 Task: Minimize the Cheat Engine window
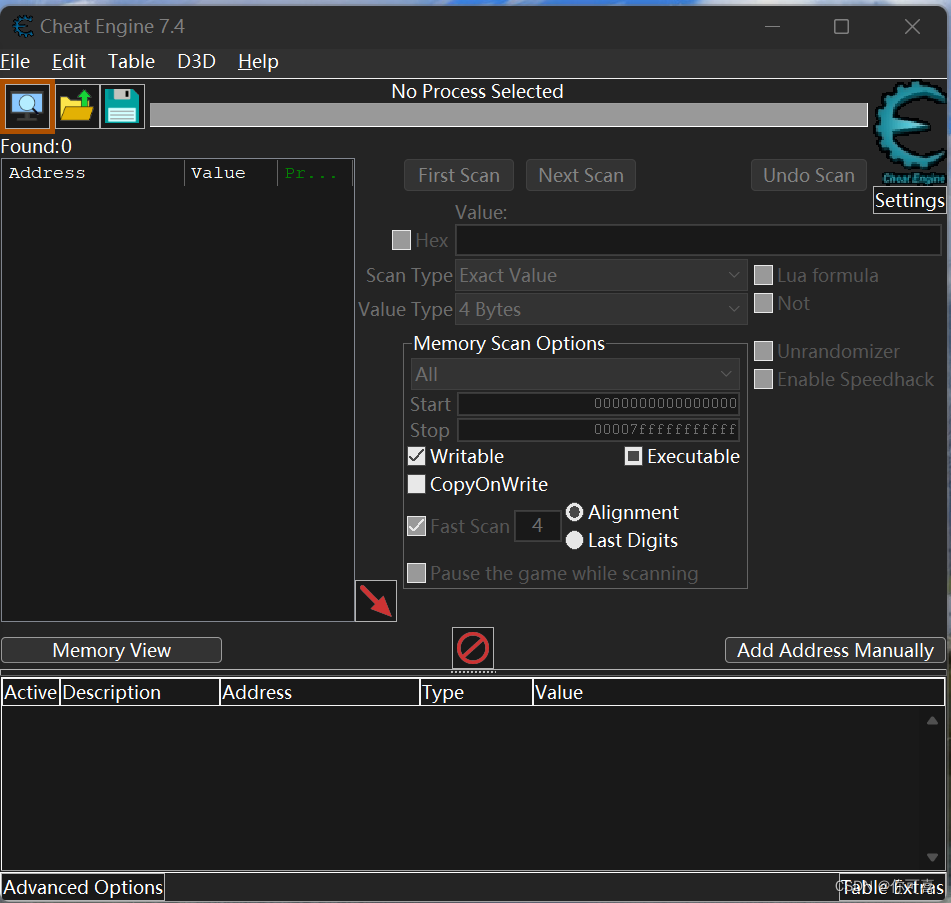(772, 27)
